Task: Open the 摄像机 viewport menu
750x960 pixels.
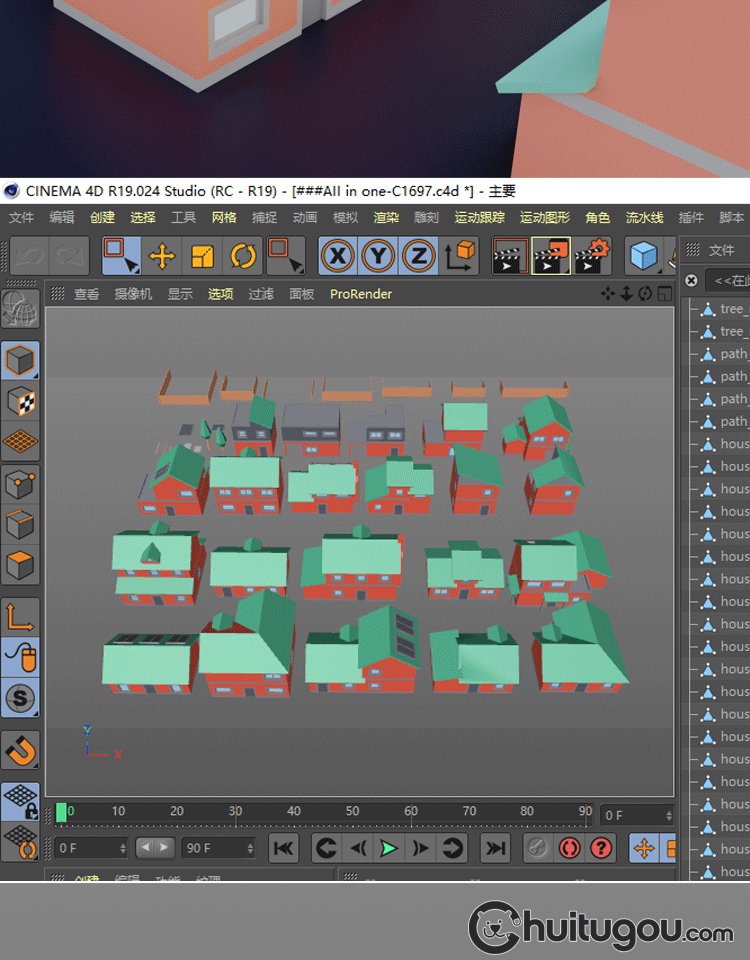Action: pos(133,294)
